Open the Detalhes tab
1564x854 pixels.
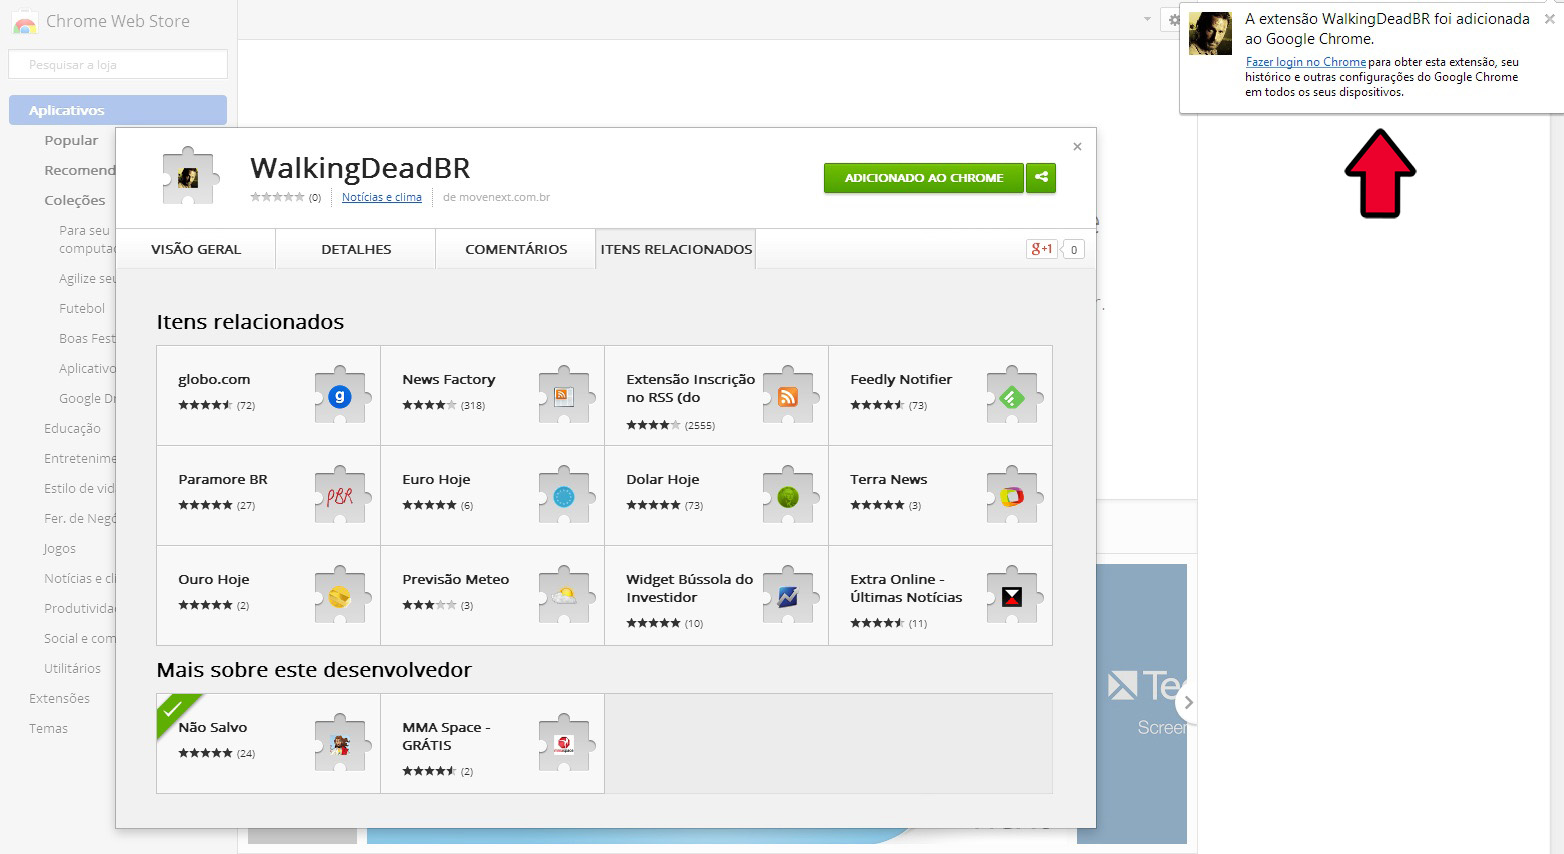pyautogui.click(x=356, y=249)
